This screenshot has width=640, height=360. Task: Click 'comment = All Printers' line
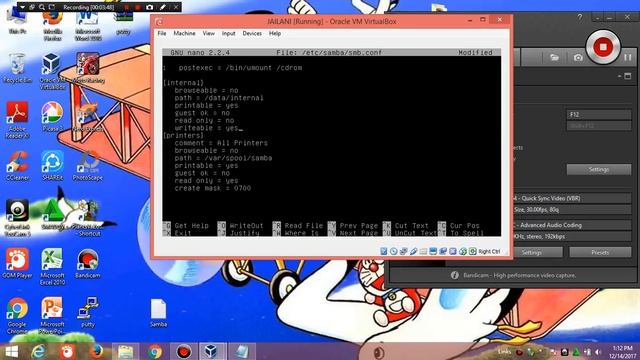pos(221,143)
